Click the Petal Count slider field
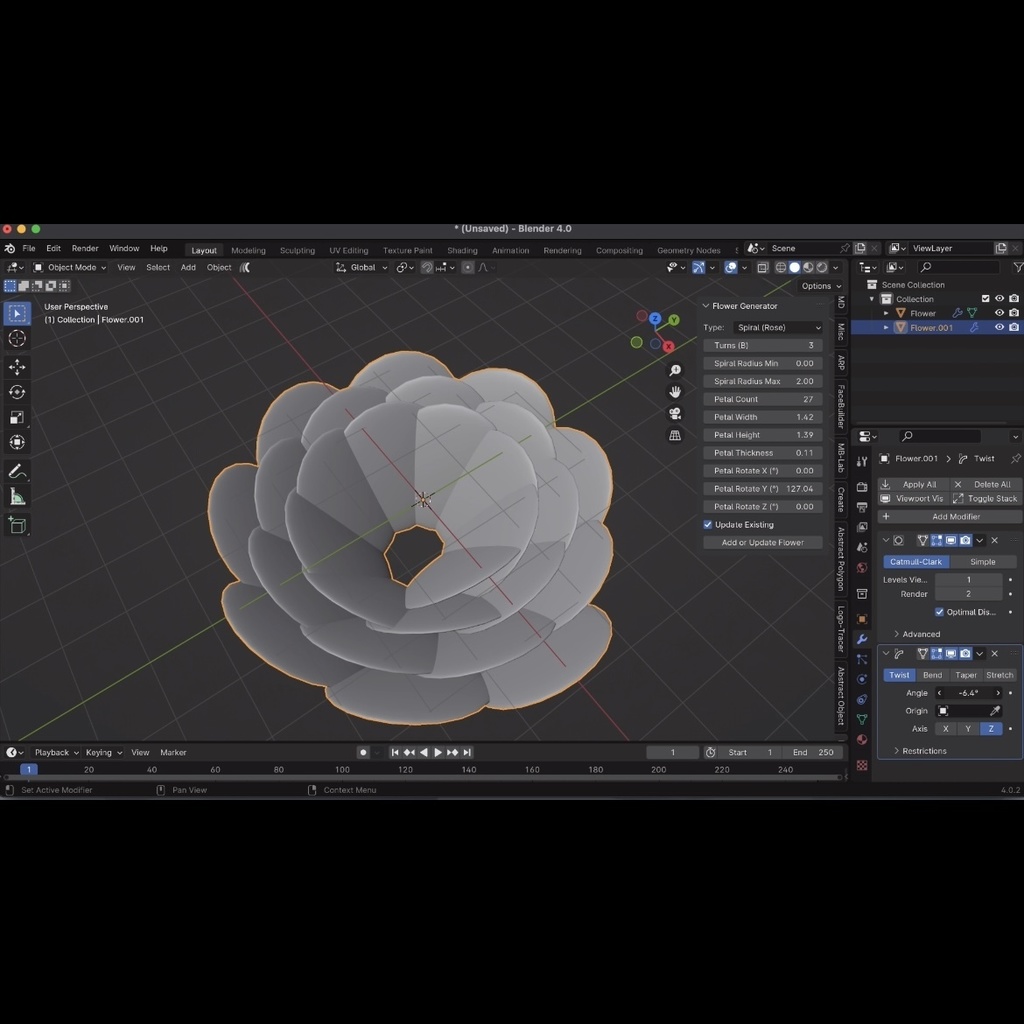The image size is (1024, 1024). tap(763, 398)
